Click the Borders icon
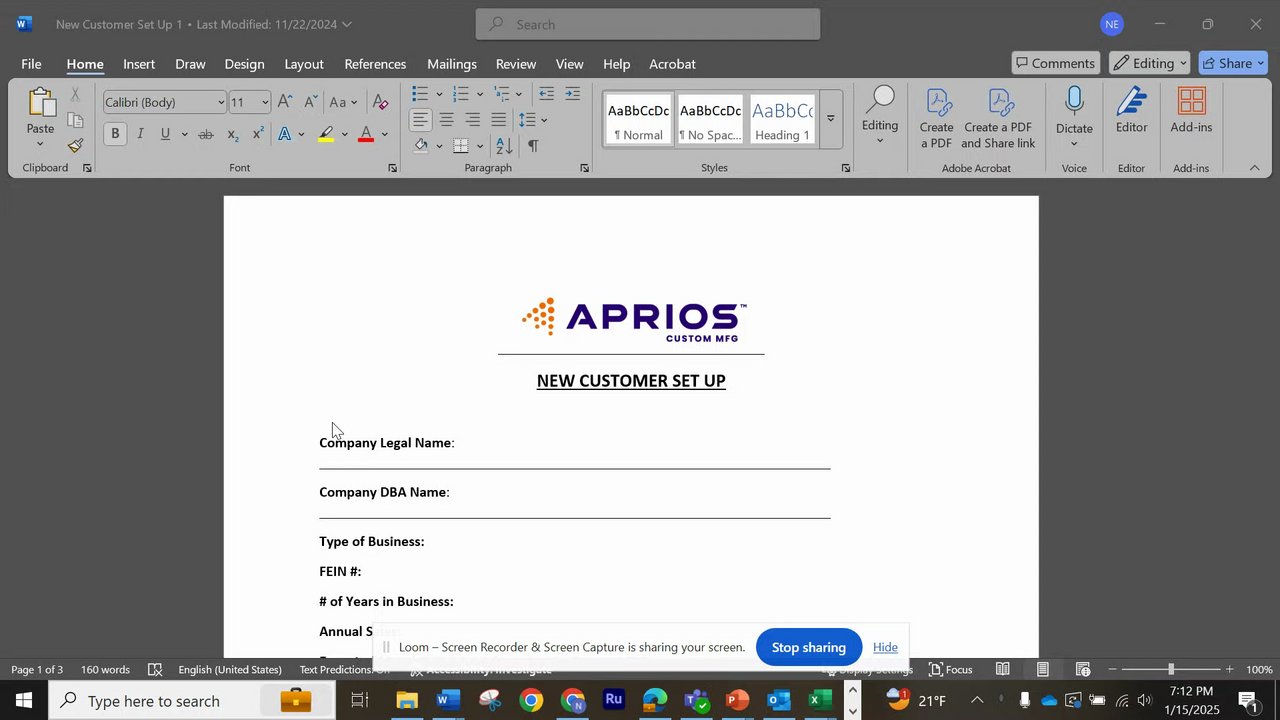Image resolution: width=1280 pixels, height=720 pixels. tap(460, 146)
